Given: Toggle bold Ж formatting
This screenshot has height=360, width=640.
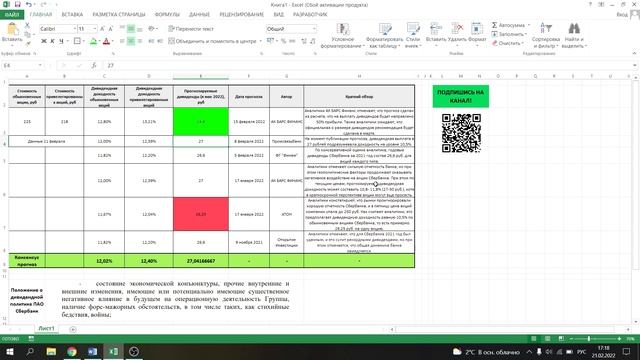Looking at the screenshot, I should point(44,41).
